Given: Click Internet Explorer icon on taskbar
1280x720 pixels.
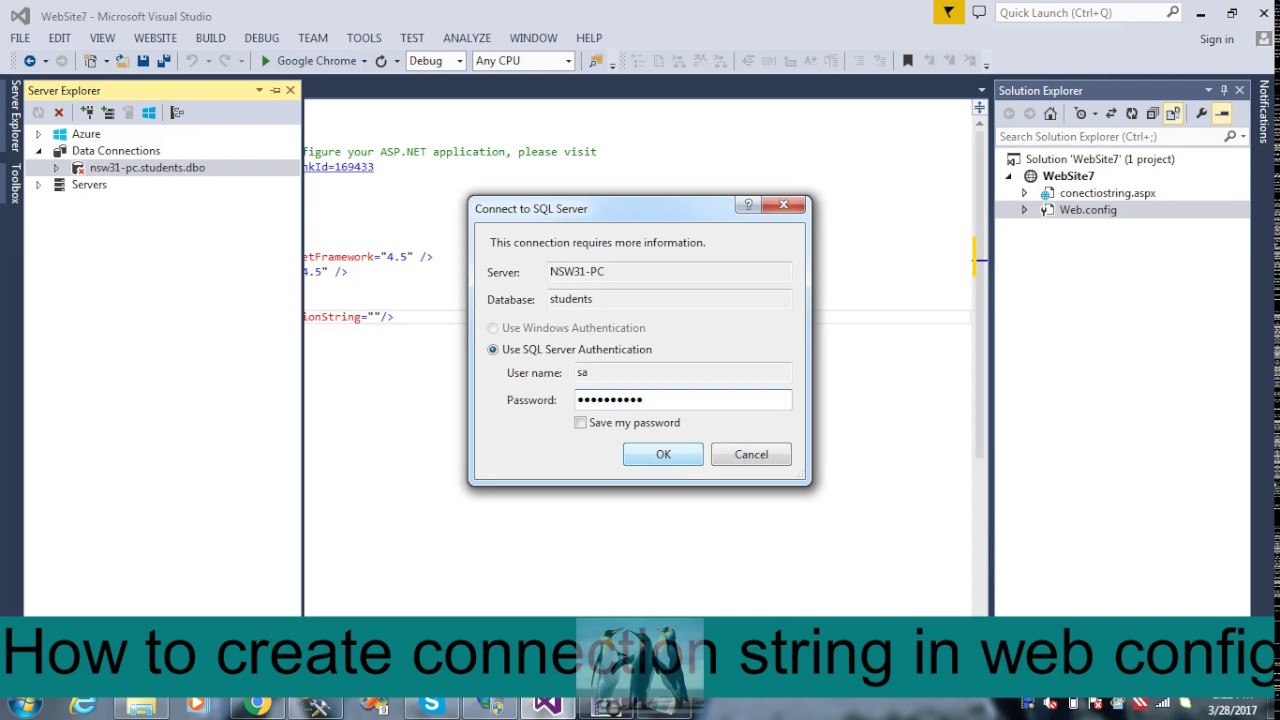Looking at the screenshot, I should (83, 705).
